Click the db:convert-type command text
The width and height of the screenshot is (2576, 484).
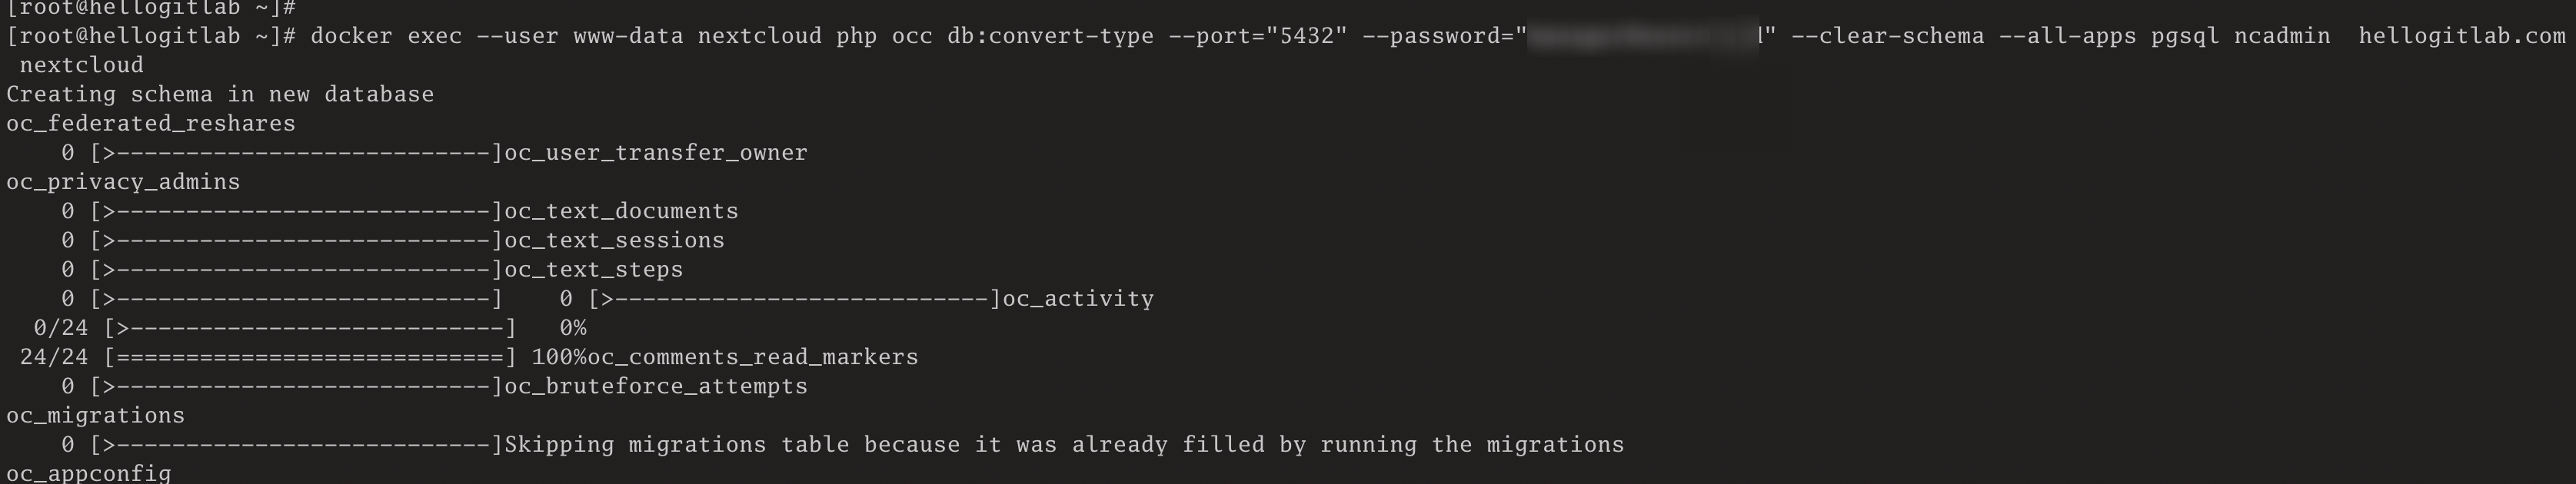(x=1050, y=37)
